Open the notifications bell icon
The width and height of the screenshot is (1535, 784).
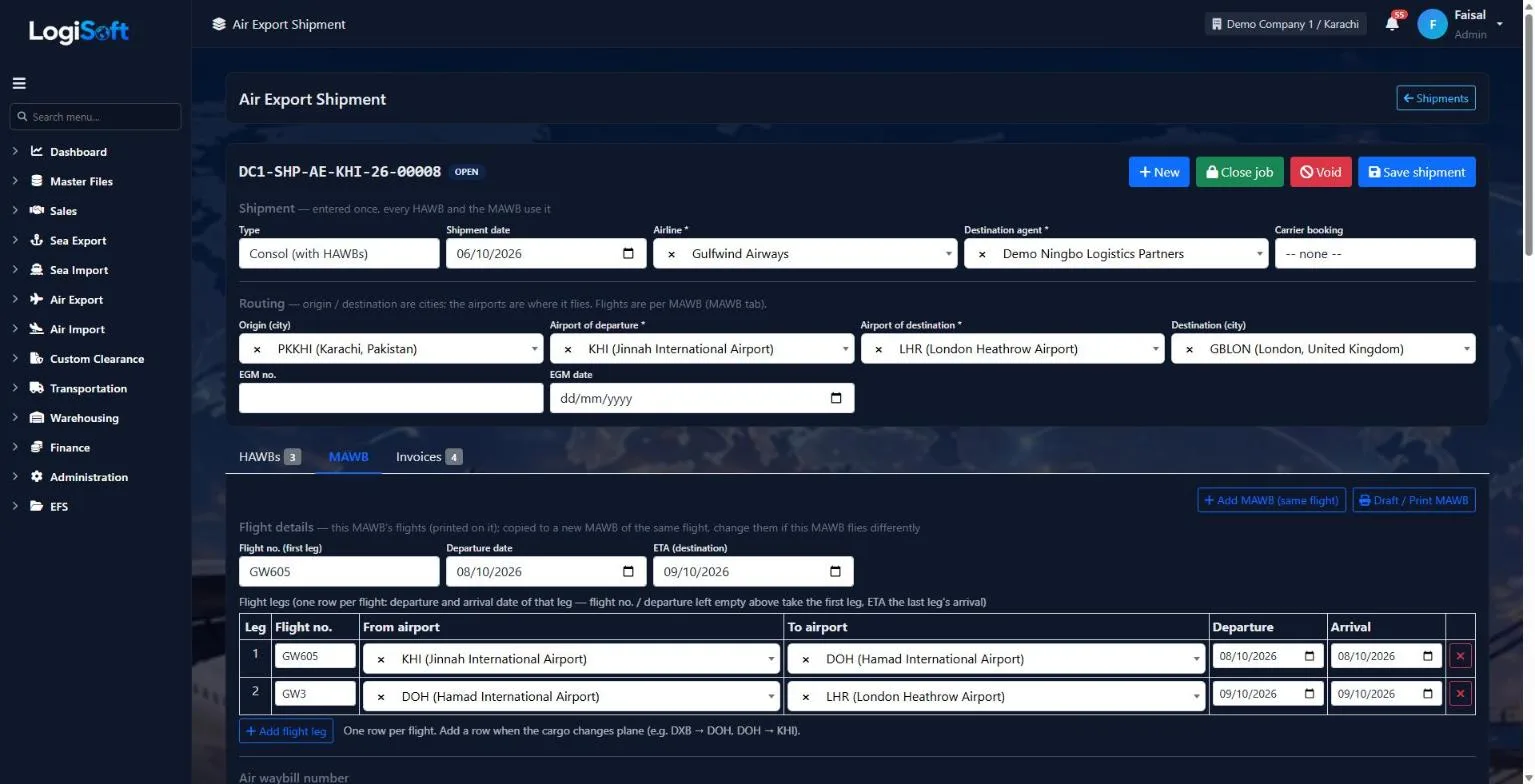click(1392, 24)
